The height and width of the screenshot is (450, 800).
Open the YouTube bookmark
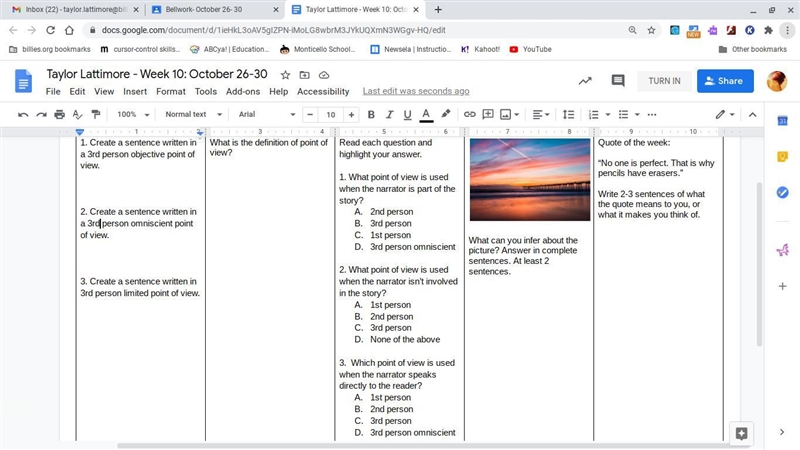(x=531, y=49)
